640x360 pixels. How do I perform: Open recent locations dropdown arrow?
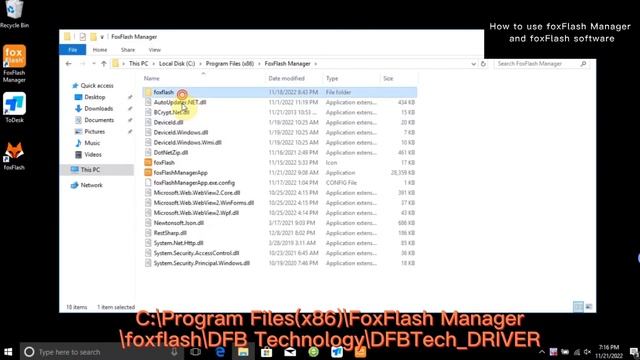[93, 64]
